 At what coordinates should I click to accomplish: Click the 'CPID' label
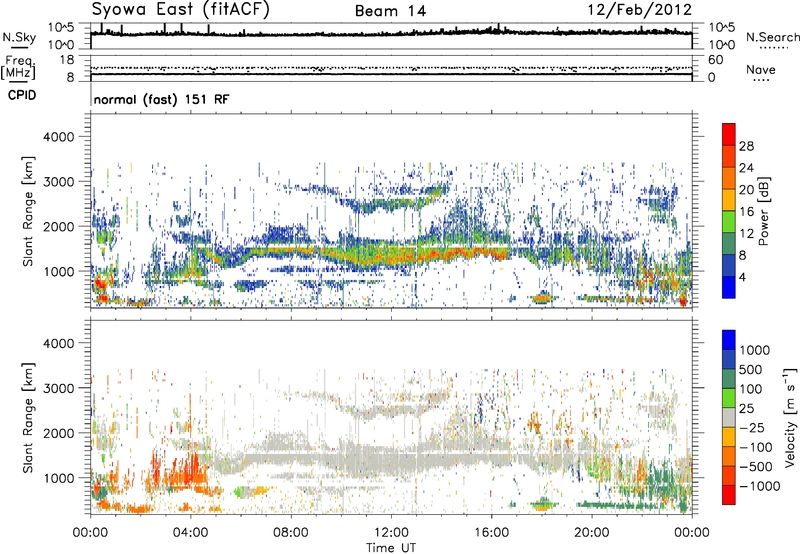tap(22, 95)
